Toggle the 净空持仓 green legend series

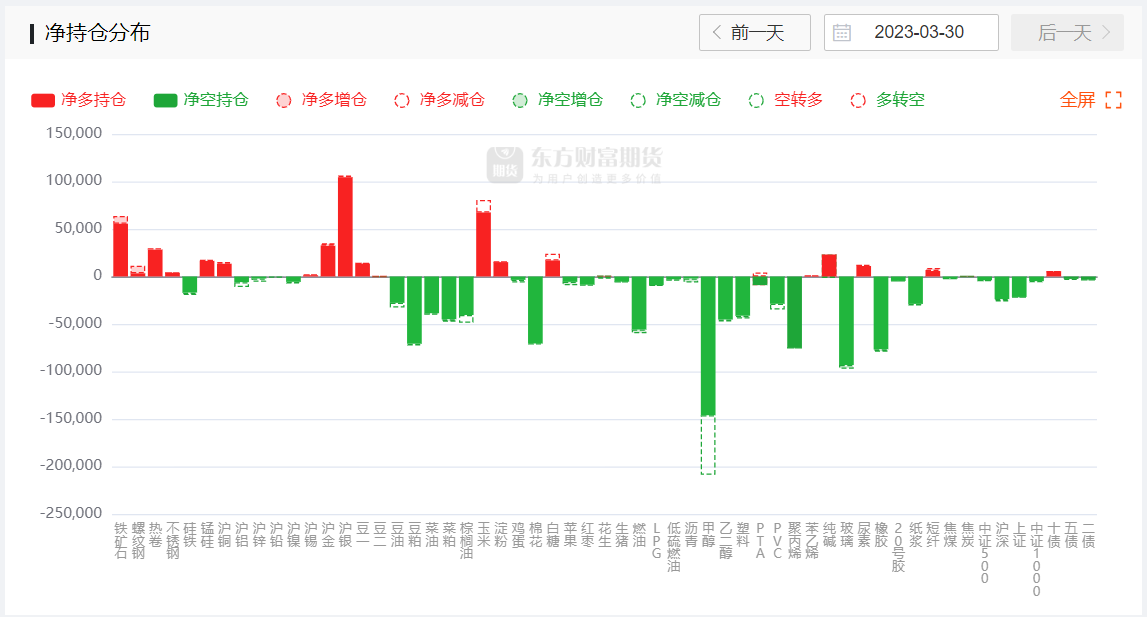pyautogui.click(x=200, y=100)
